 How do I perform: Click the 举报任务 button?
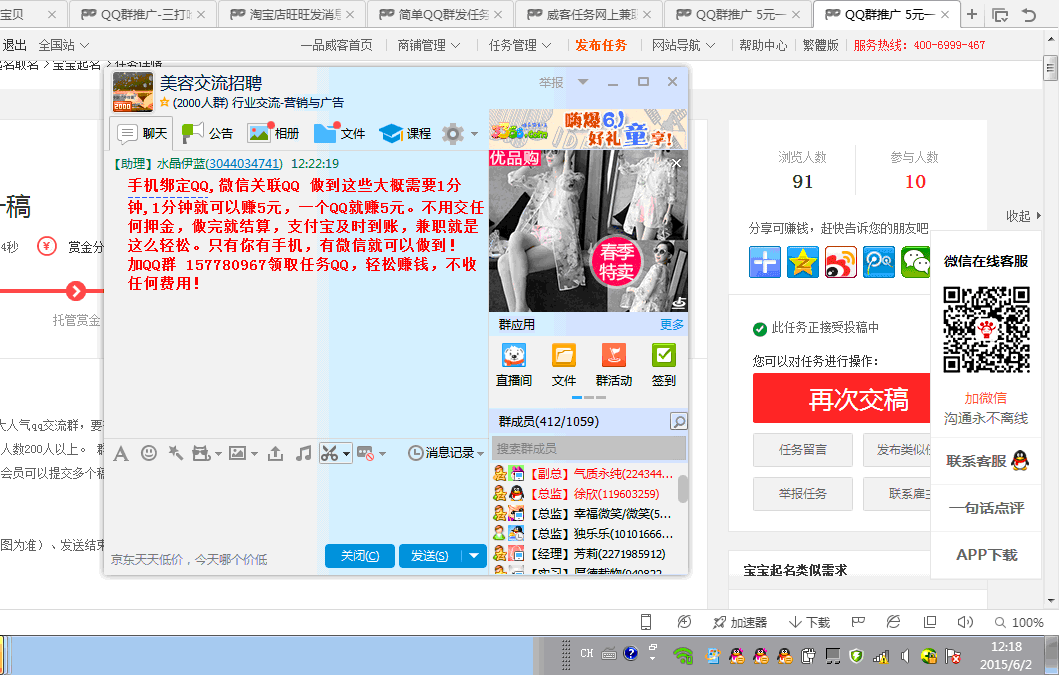point(802,494)
